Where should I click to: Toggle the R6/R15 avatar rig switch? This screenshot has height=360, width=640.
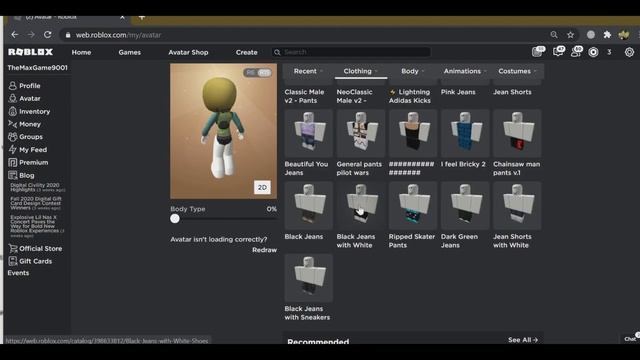click(x=258, y=73)
